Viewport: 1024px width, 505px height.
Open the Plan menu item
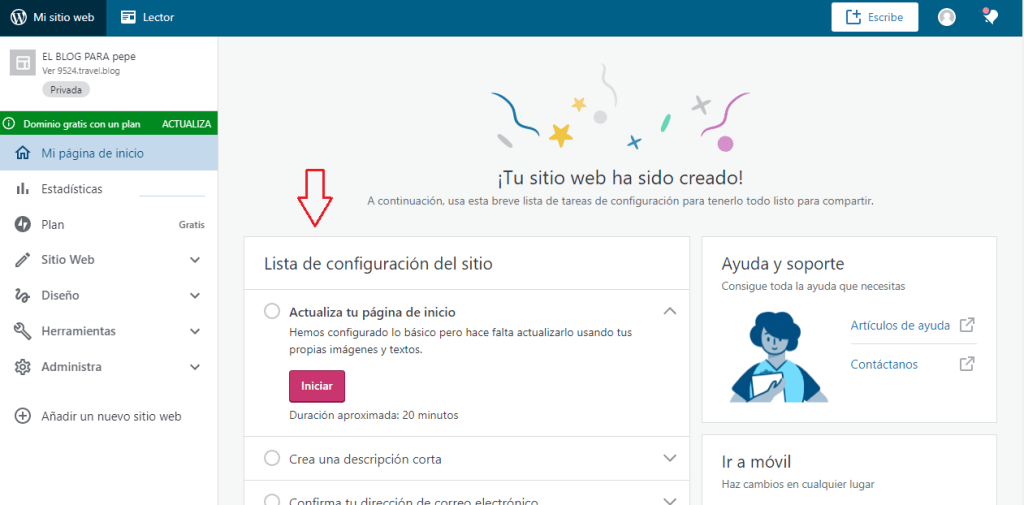coord(53,225)
